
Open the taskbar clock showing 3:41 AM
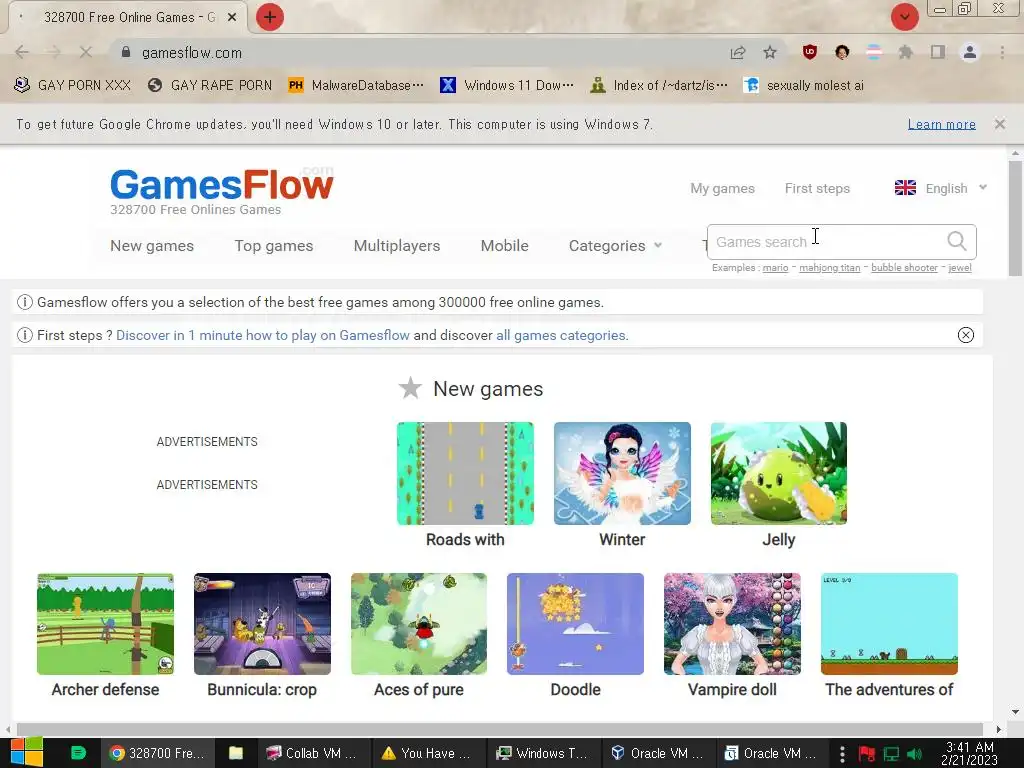pos(970,753)
